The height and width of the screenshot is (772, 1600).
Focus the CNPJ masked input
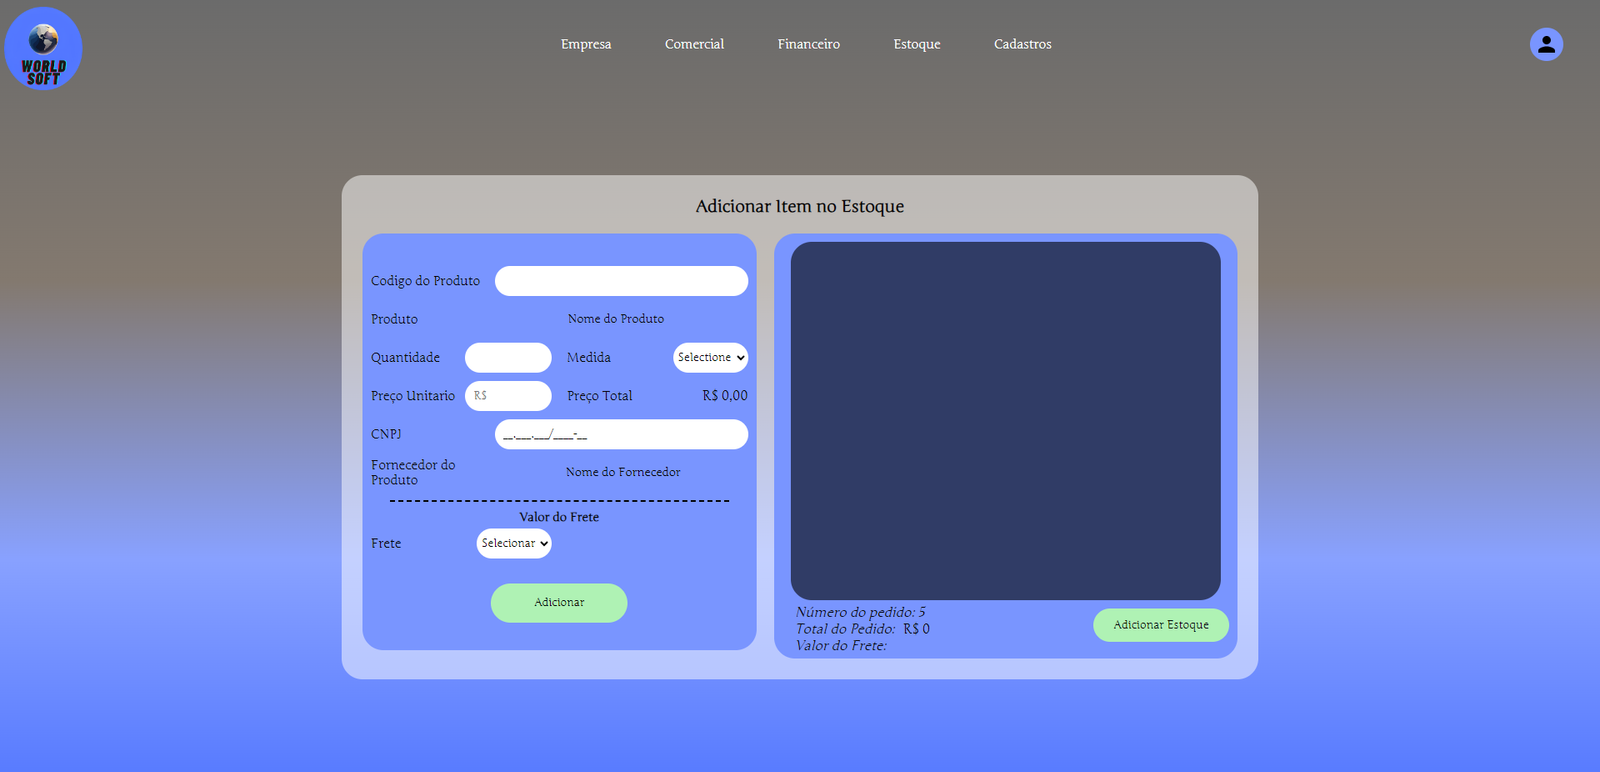[621, 434]
